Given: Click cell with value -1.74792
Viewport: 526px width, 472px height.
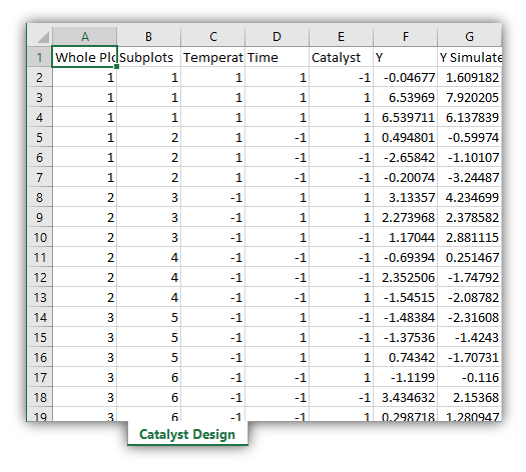Looking at the screenshot, I should (470, 278).
